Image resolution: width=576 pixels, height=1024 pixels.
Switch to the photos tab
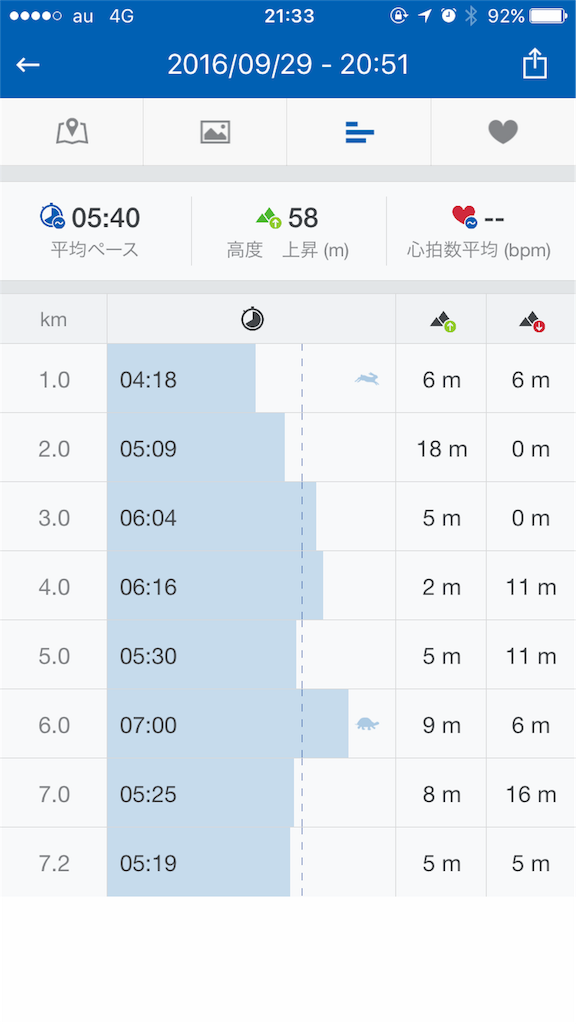pyautogui.click(x=215, y=132)
